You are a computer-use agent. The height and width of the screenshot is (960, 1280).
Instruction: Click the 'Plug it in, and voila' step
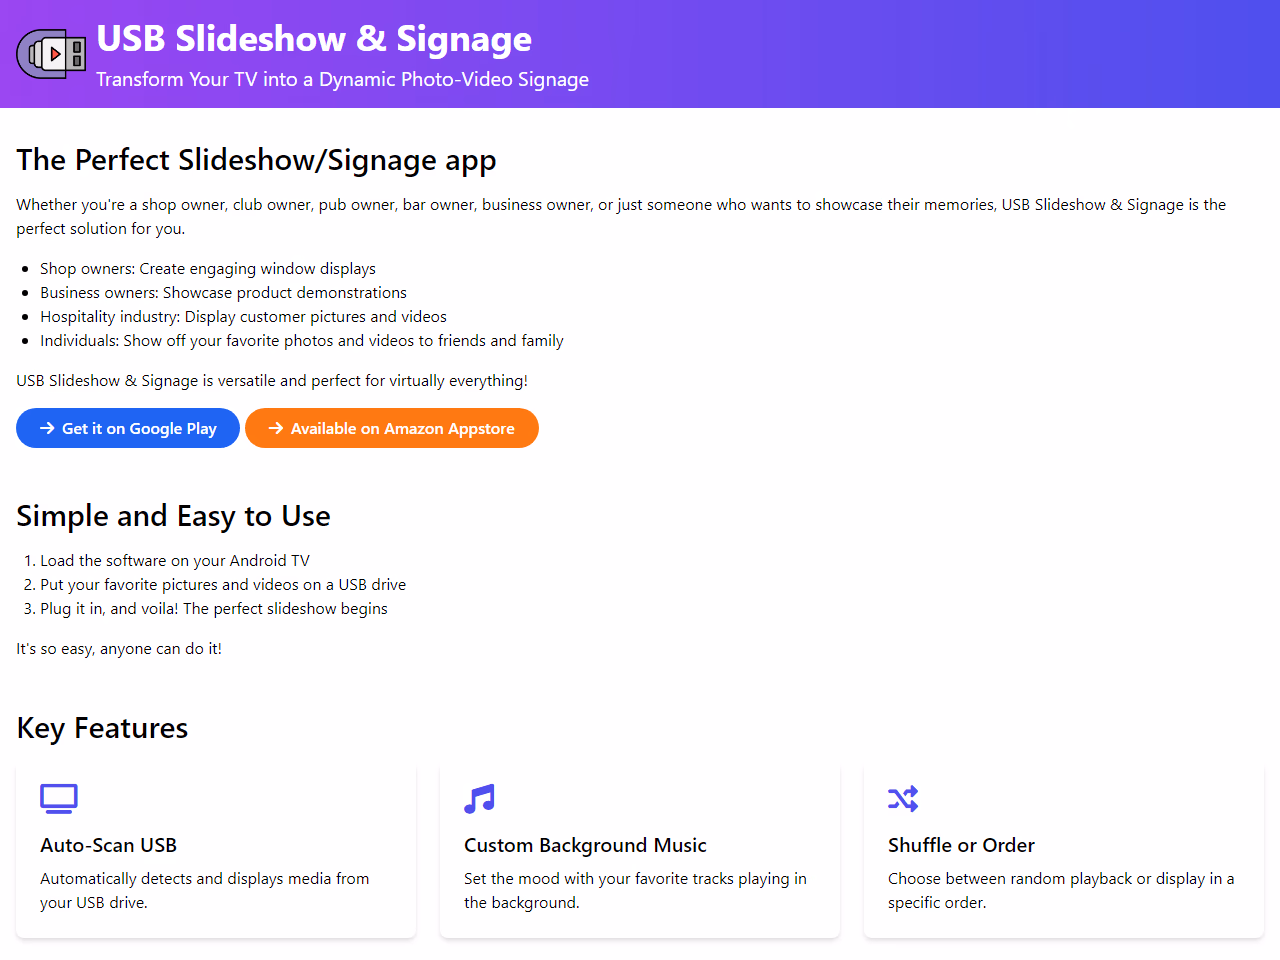[x=214, y=609]
